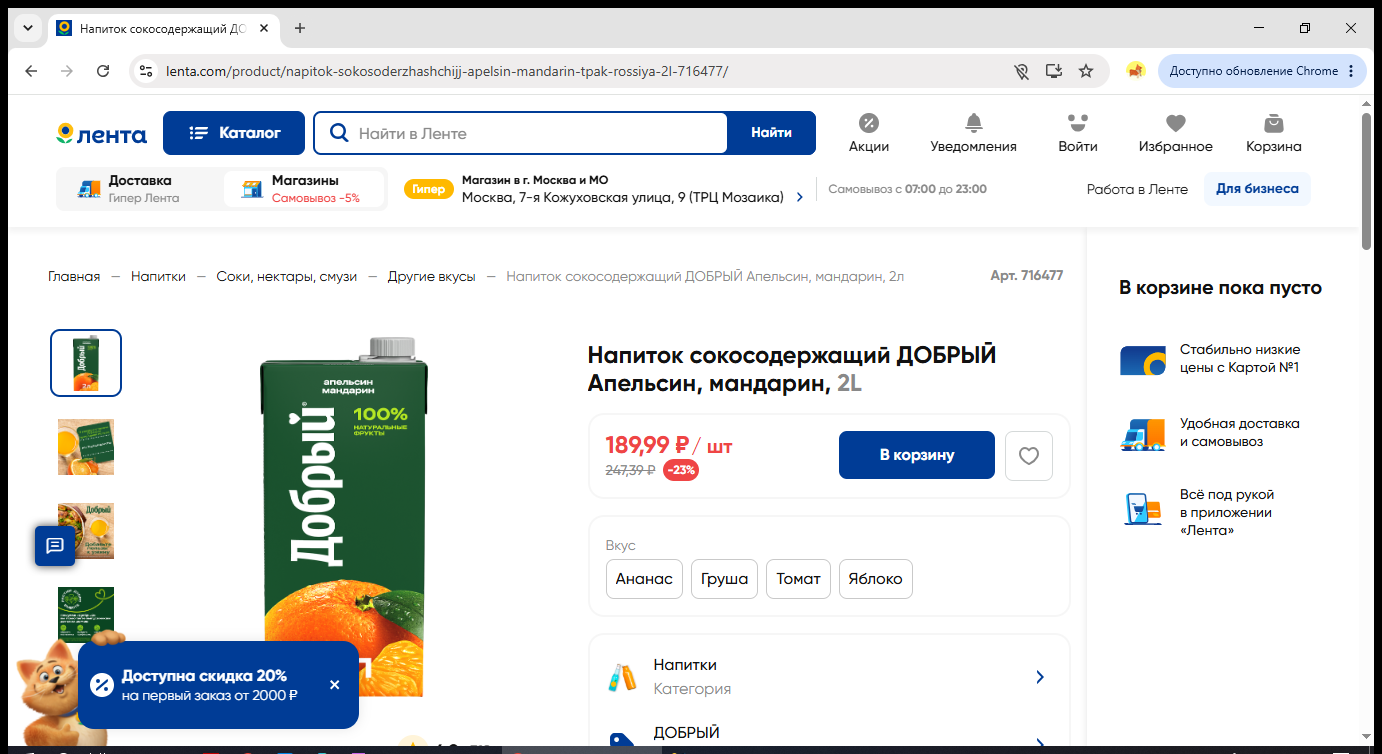Select the Магазины pickup option

coord(304,189)
